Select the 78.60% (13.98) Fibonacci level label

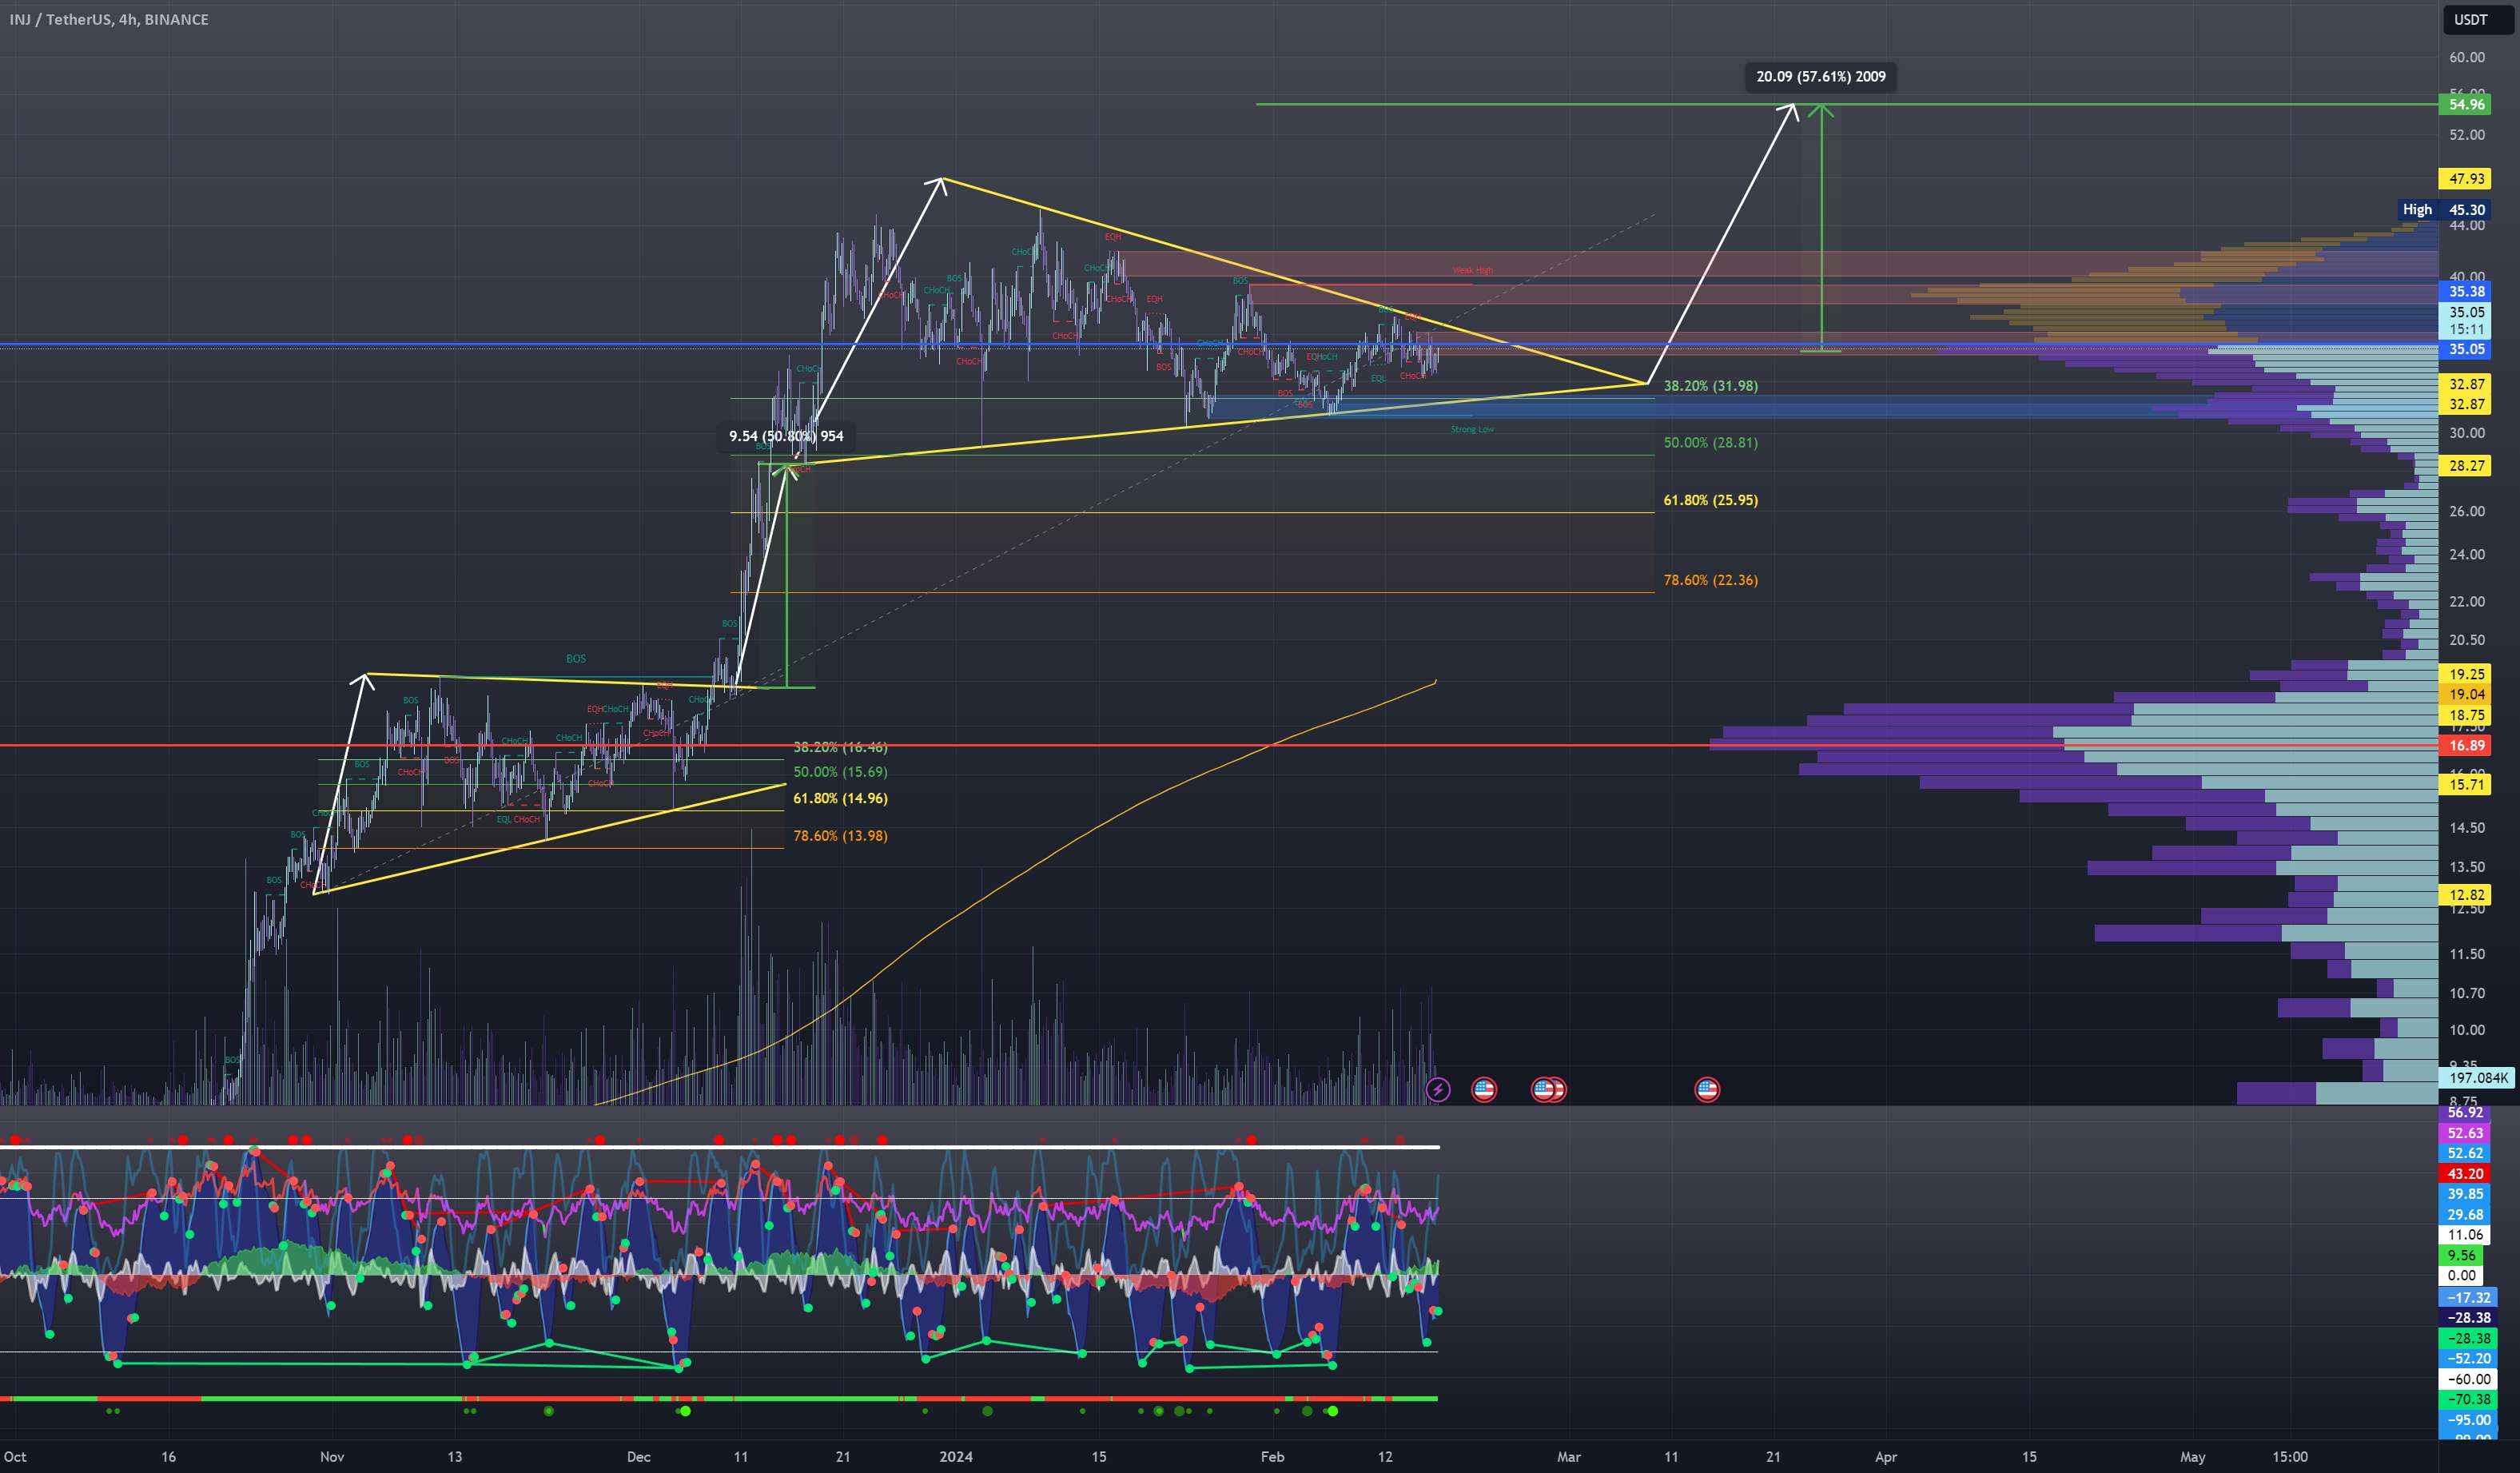840,836
